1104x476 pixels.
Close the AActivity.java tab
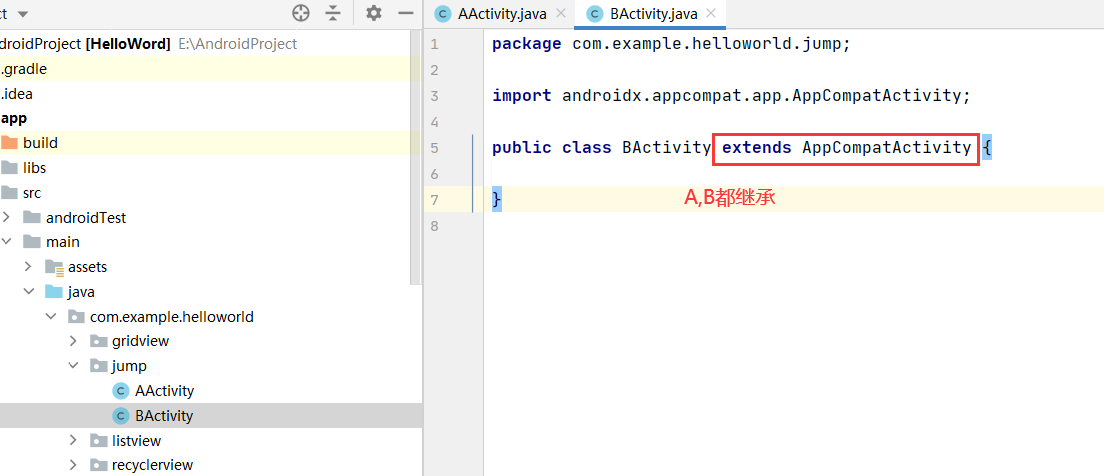560,13
